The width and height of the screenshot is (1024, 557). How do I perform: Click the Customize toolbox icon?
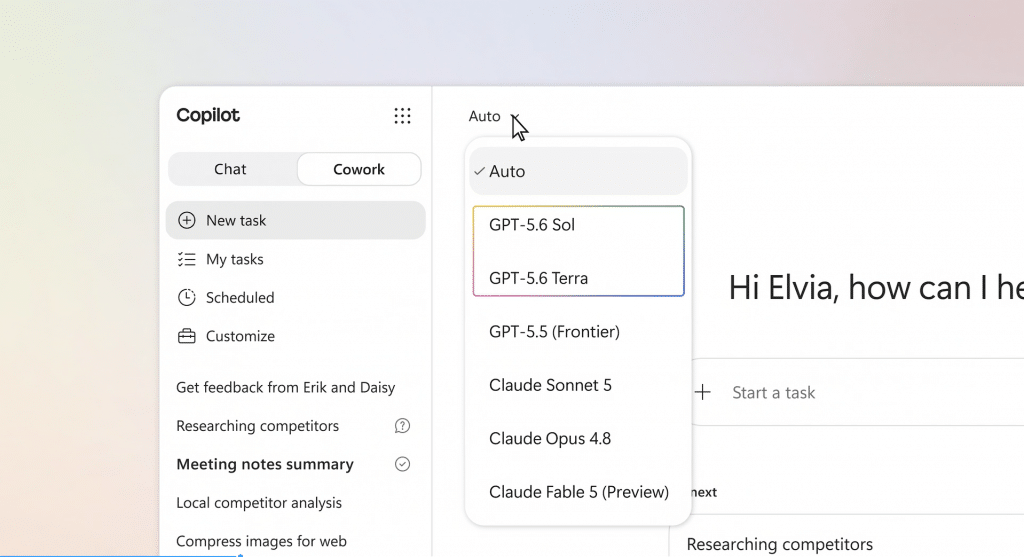click(187, 336)
